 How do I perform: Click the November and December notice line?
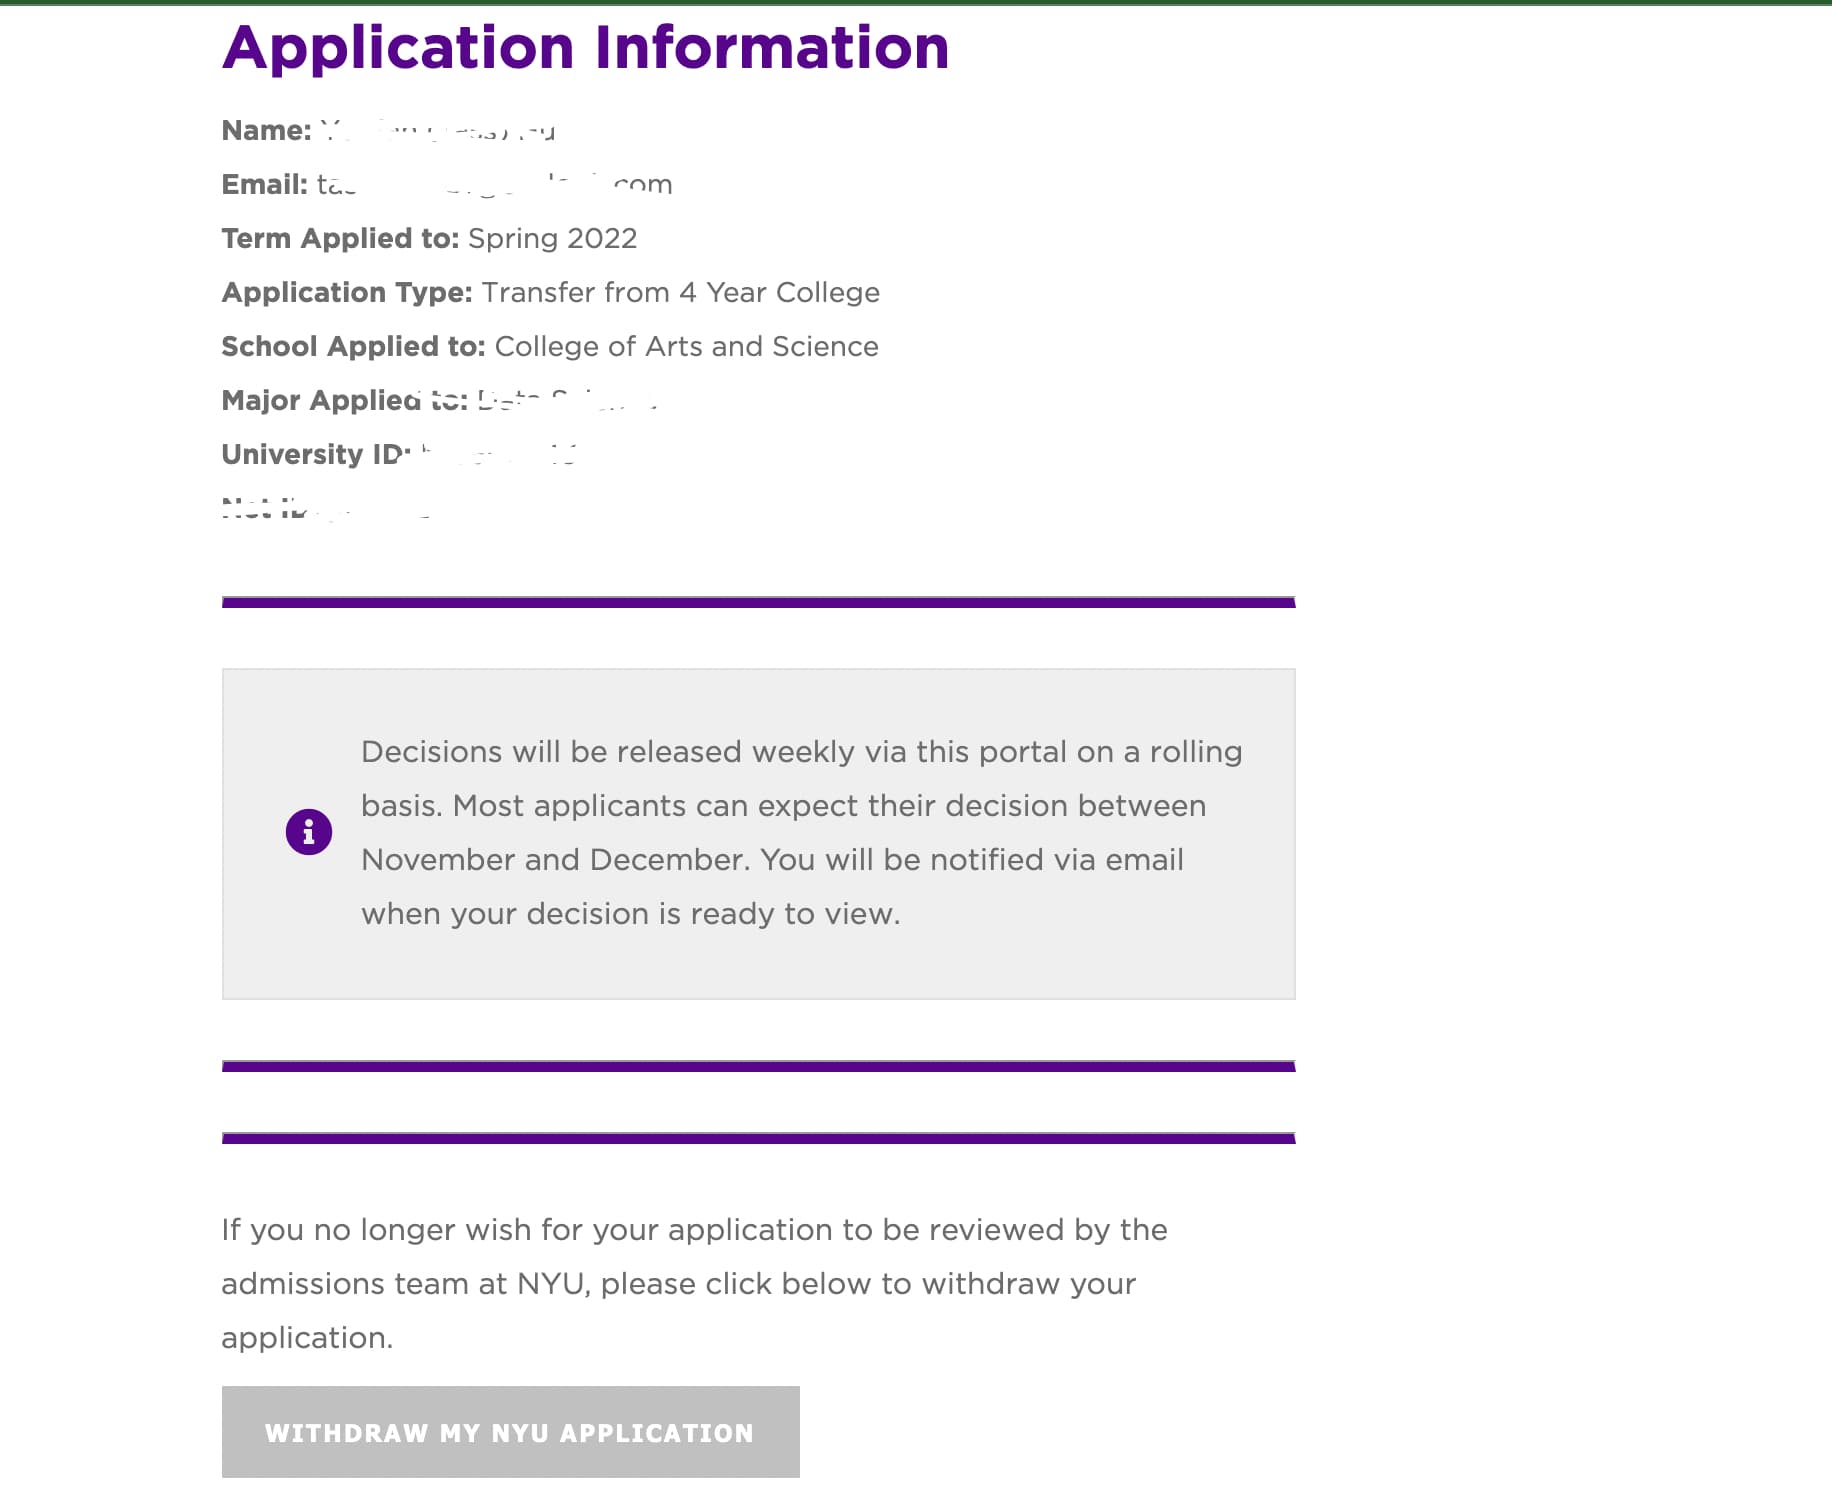tap(771, 860)
